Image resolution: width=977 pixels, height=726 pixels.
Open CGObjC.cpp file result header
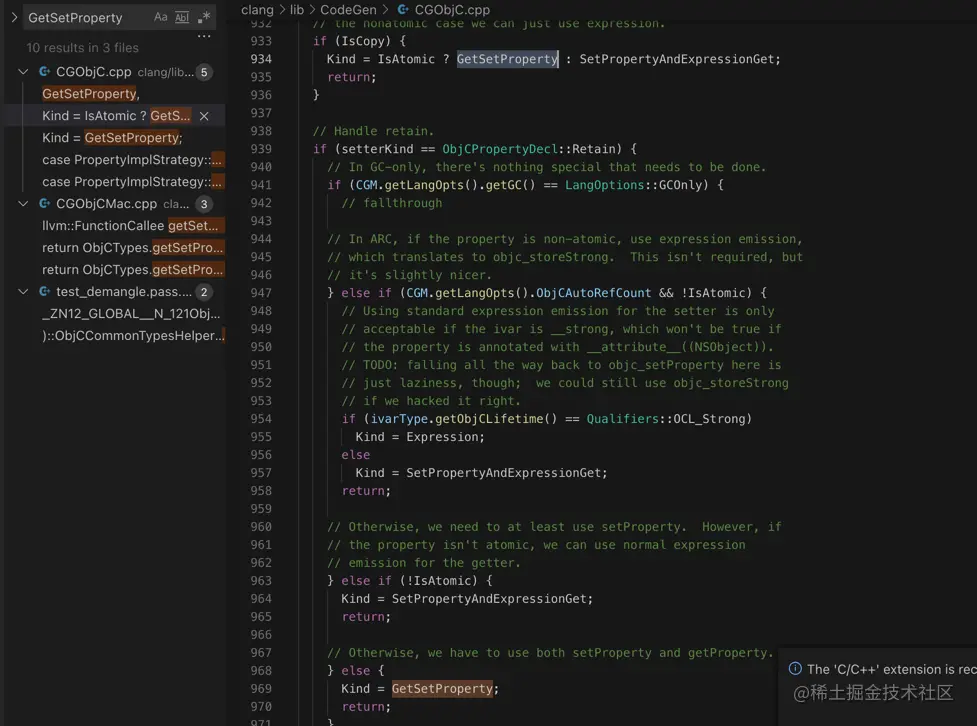[x=115, y=72]
